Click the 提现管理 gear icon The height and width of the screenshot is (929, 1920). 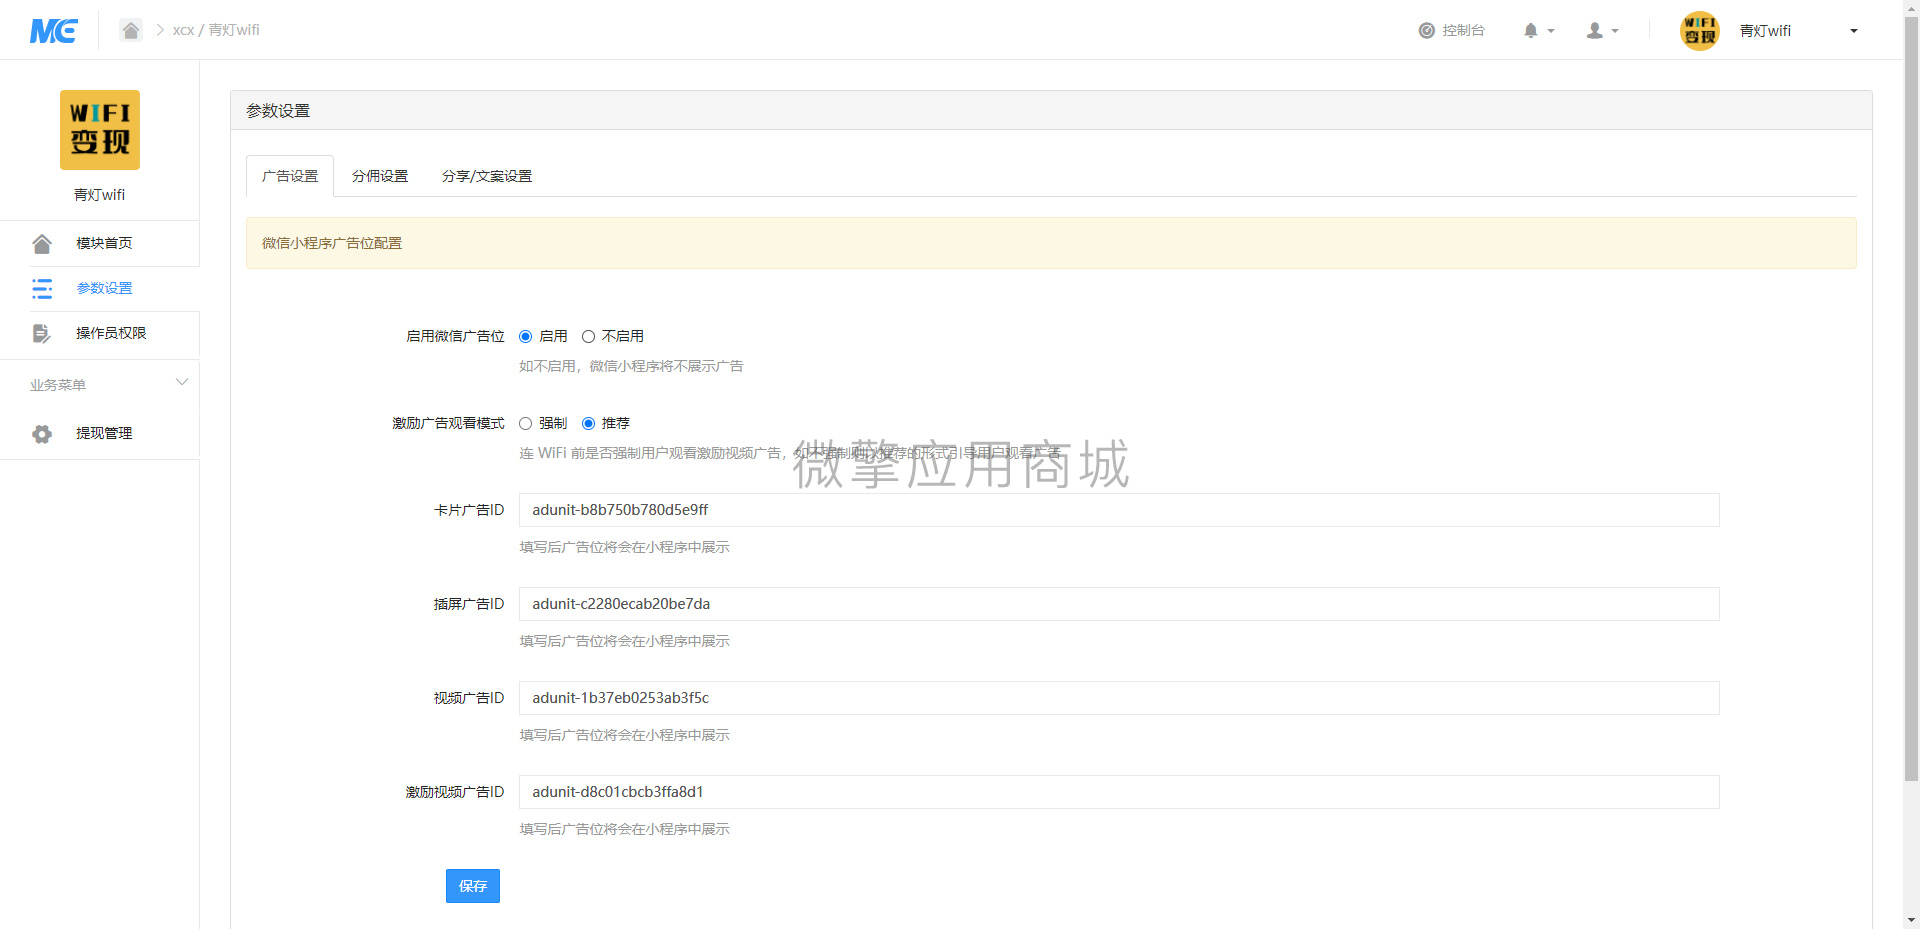pyautogui.click(x=42, y=434)
